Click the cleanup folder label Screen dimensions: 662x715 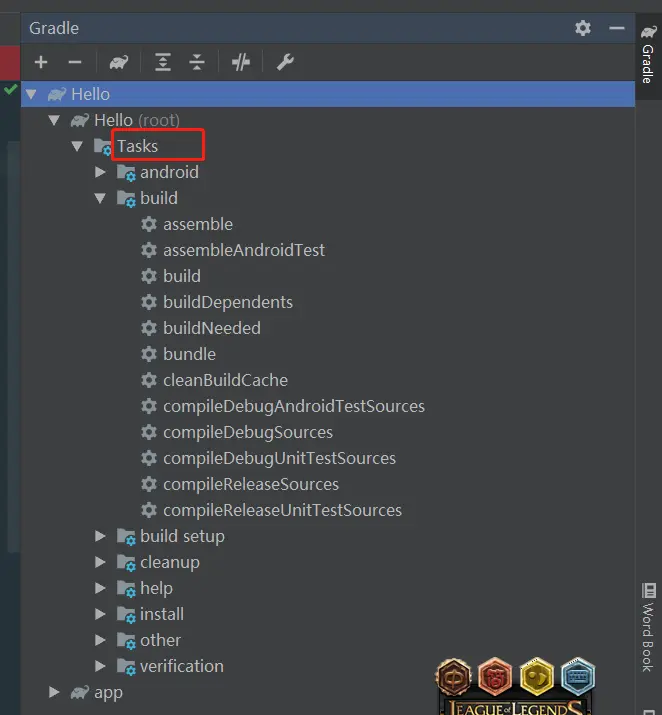click(x=170, y=562)
